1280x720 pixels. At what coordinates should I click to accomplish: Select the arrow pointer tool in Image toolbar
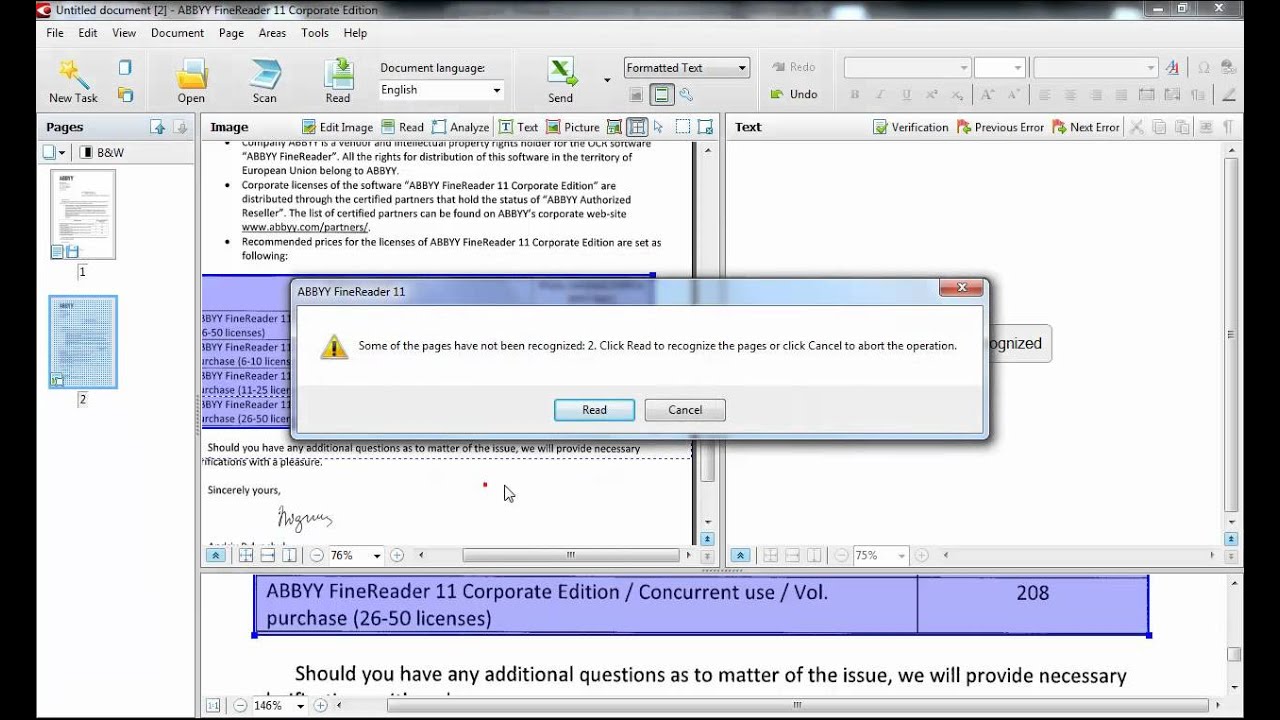coord(659,127)
